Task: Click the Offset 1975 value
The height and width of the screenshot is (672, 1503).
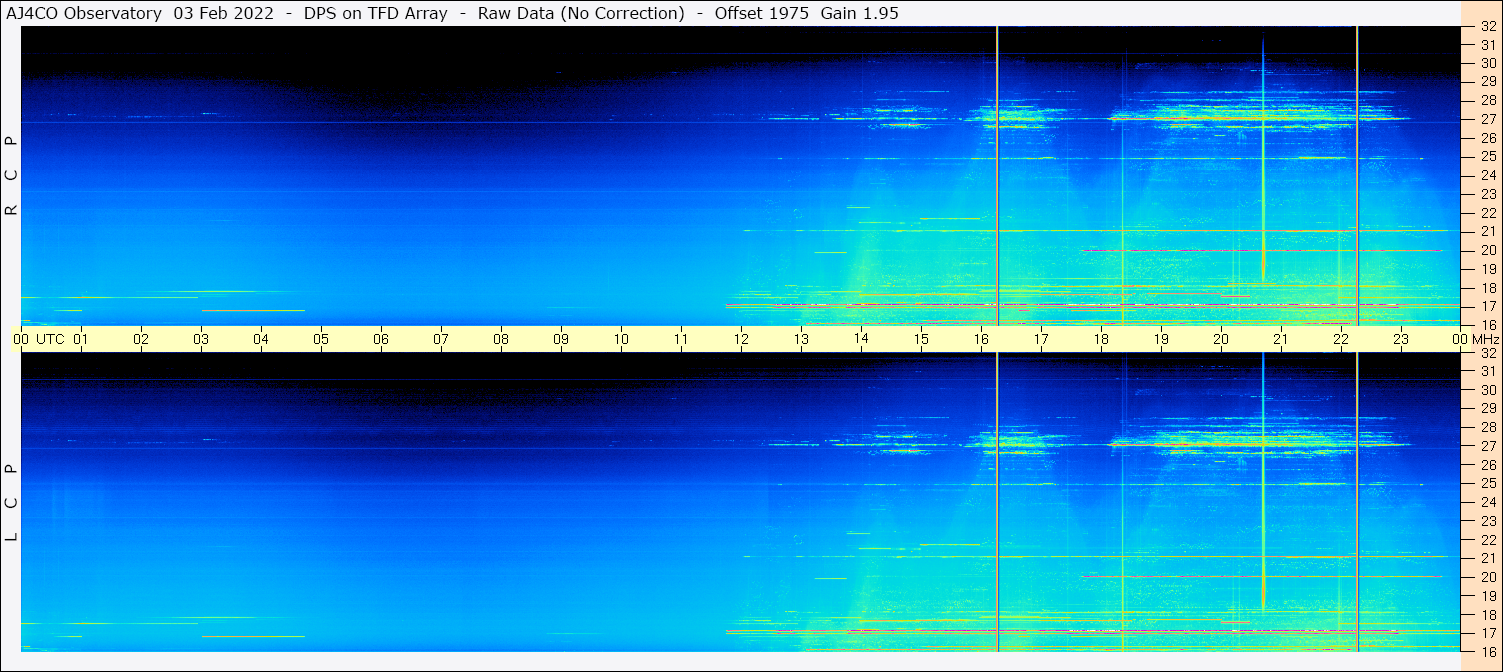Action: [762, 13]
